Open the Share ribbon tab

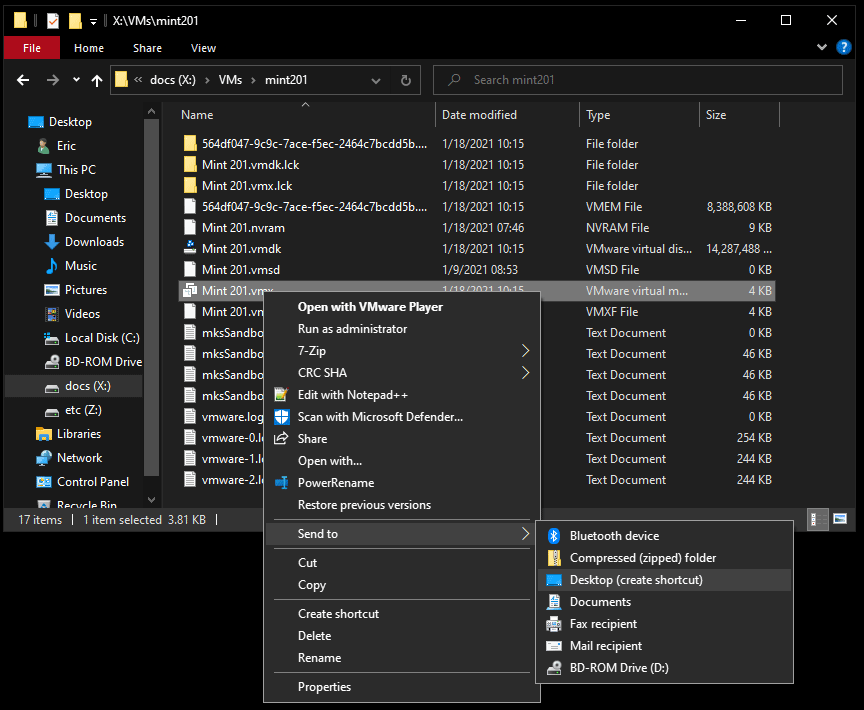click(x=147, y=48)
